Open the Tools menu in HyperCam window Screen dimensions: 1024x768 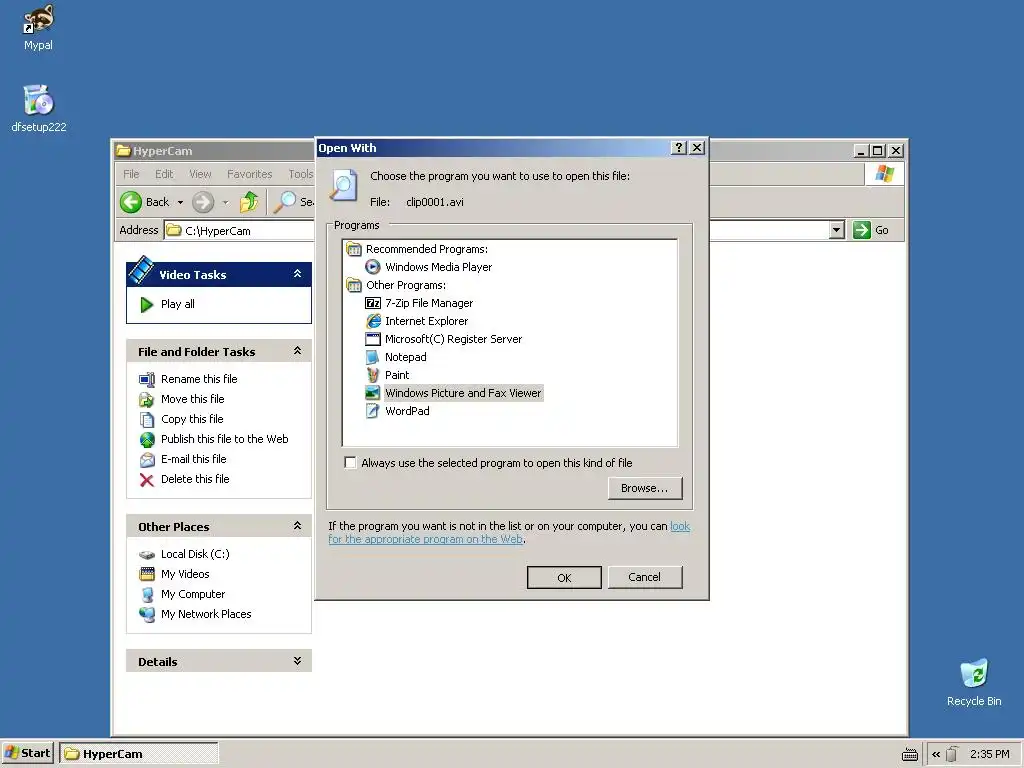pyautogui.click(x=300, y=174)
